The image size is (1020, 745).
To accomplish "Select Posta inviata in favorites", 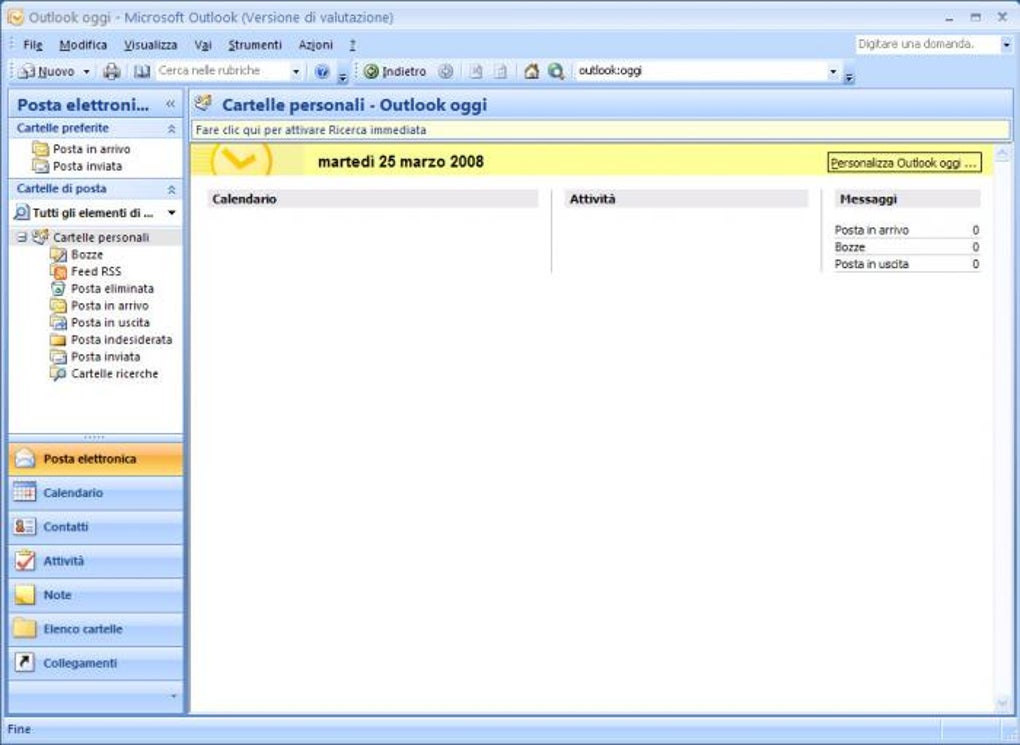I will 78,167.
